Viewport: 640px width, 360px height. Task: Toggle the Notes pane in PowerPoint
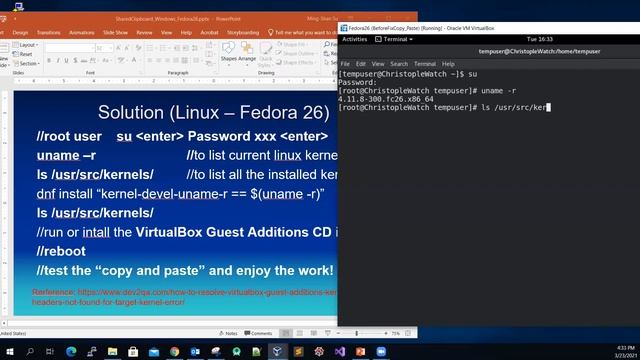click(228, 333)
